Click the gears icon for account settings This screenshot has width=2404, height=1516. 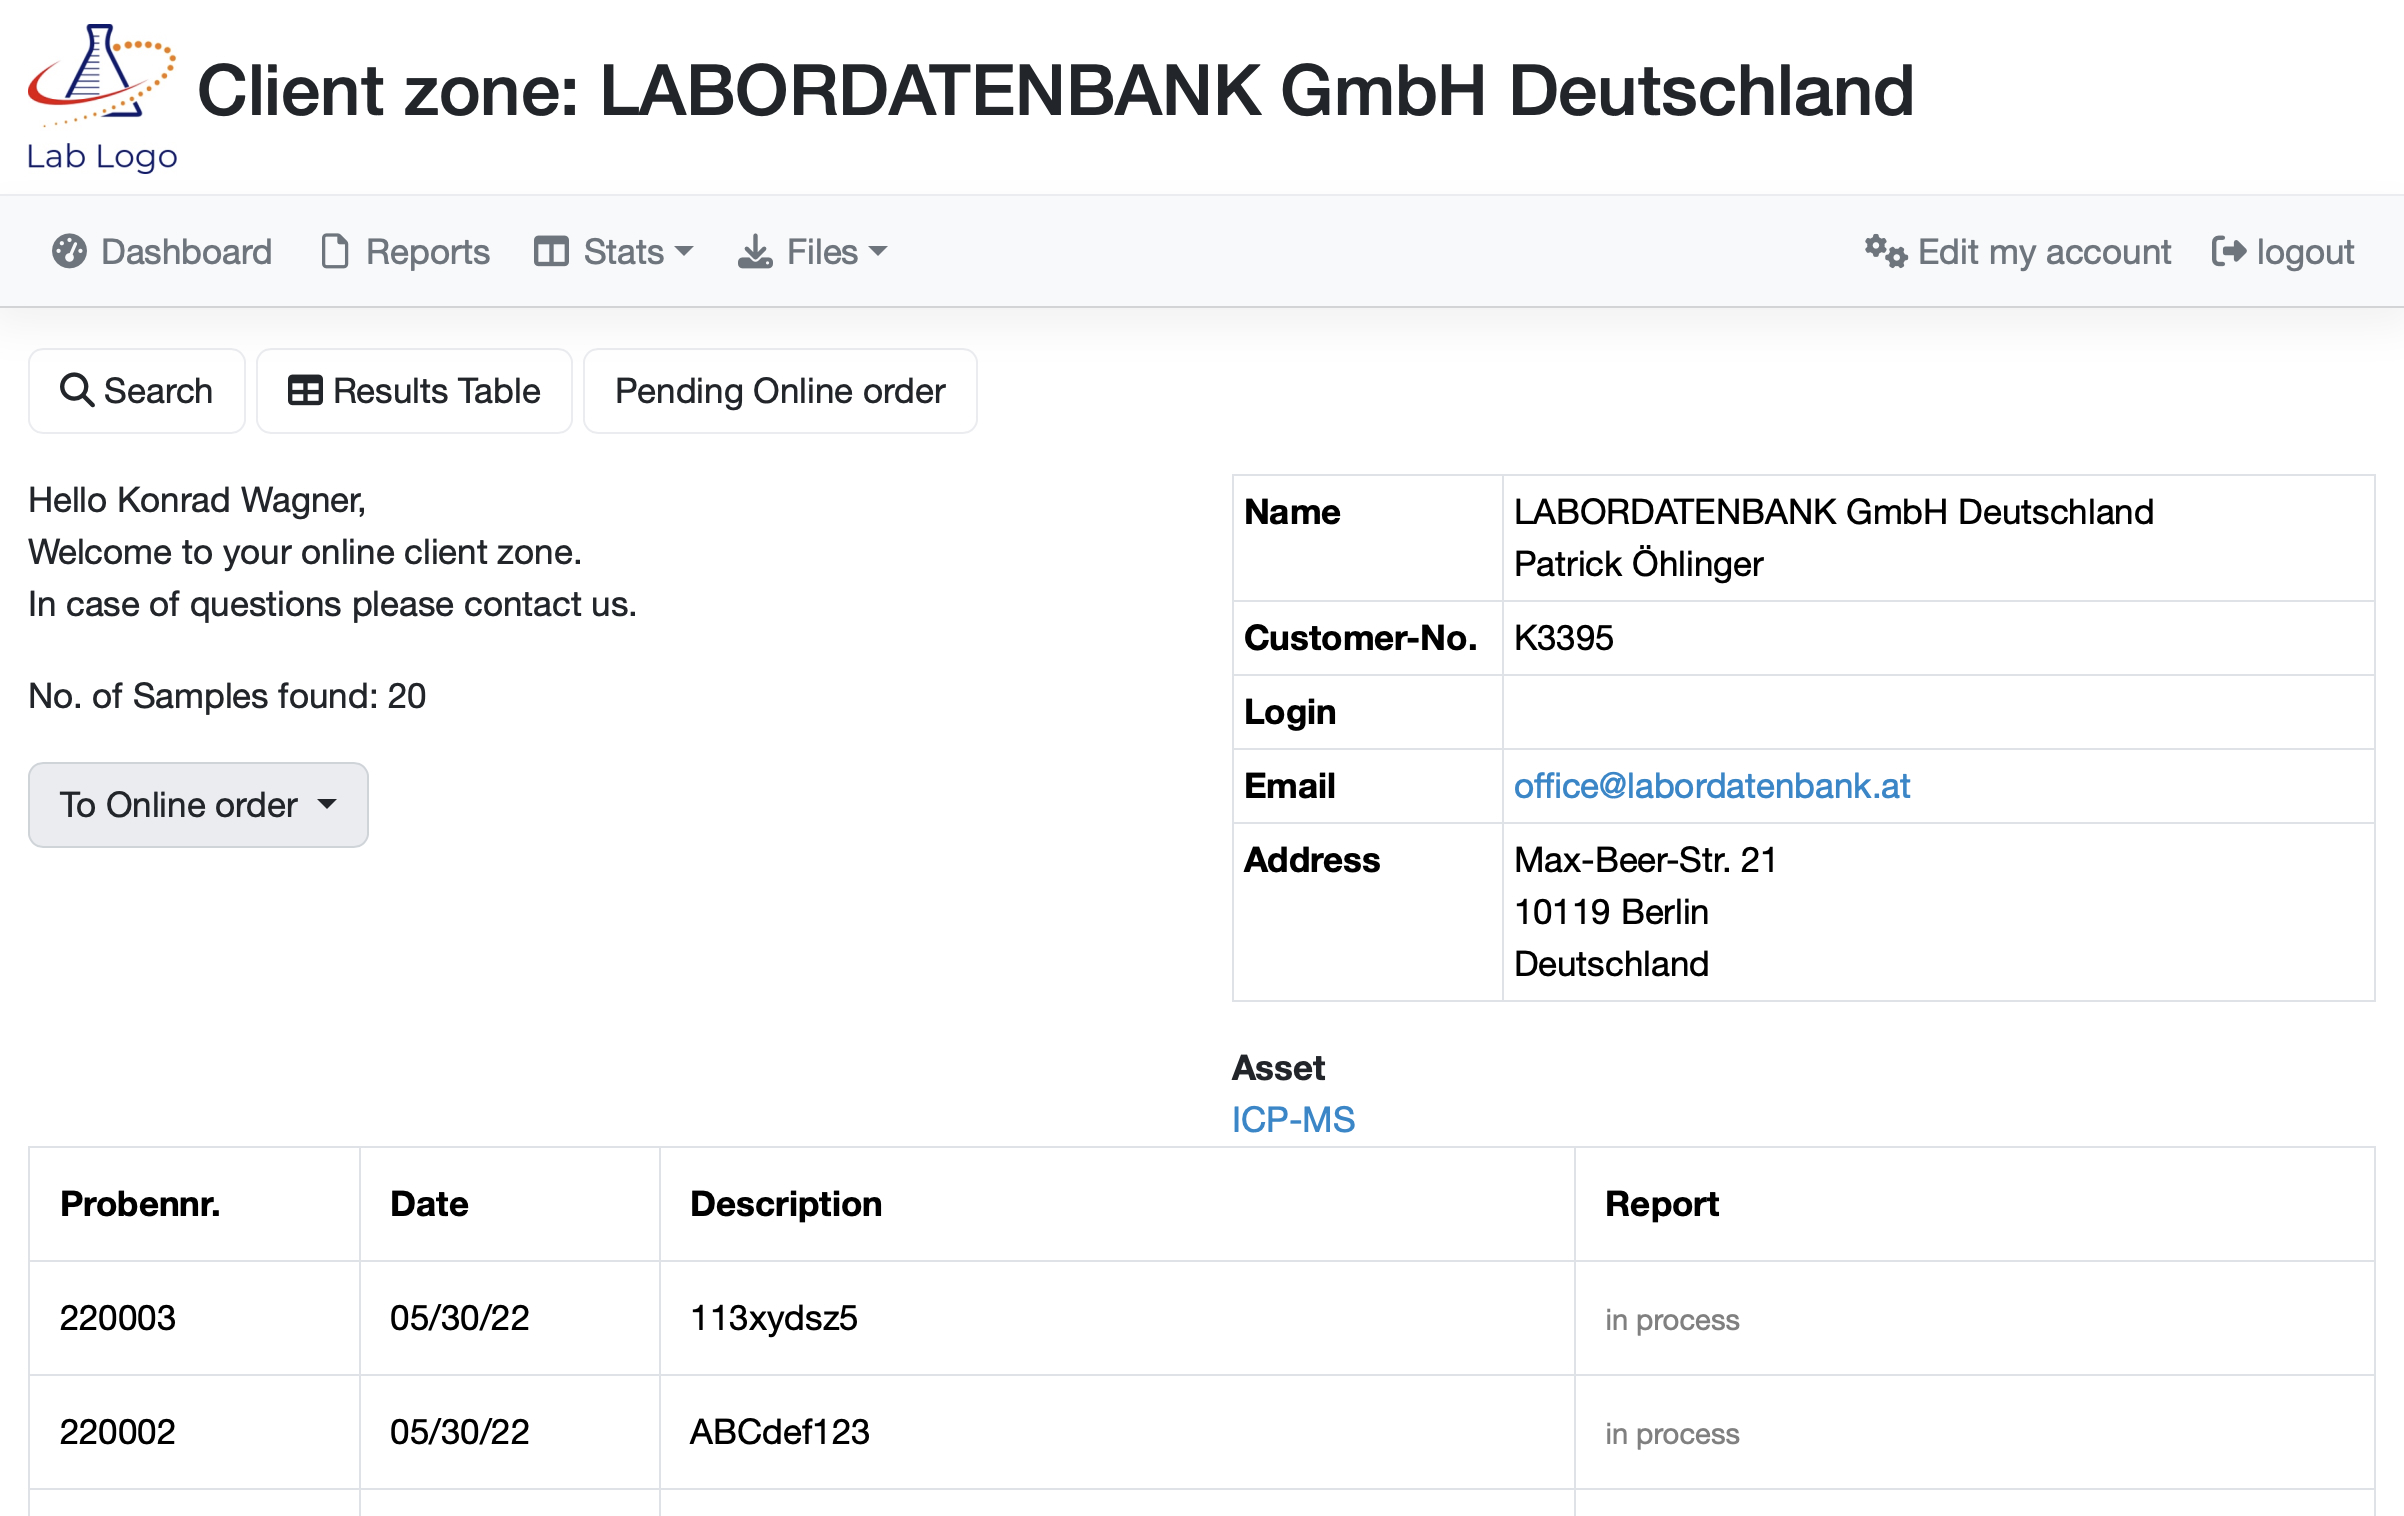click(x=1885, y=251)
